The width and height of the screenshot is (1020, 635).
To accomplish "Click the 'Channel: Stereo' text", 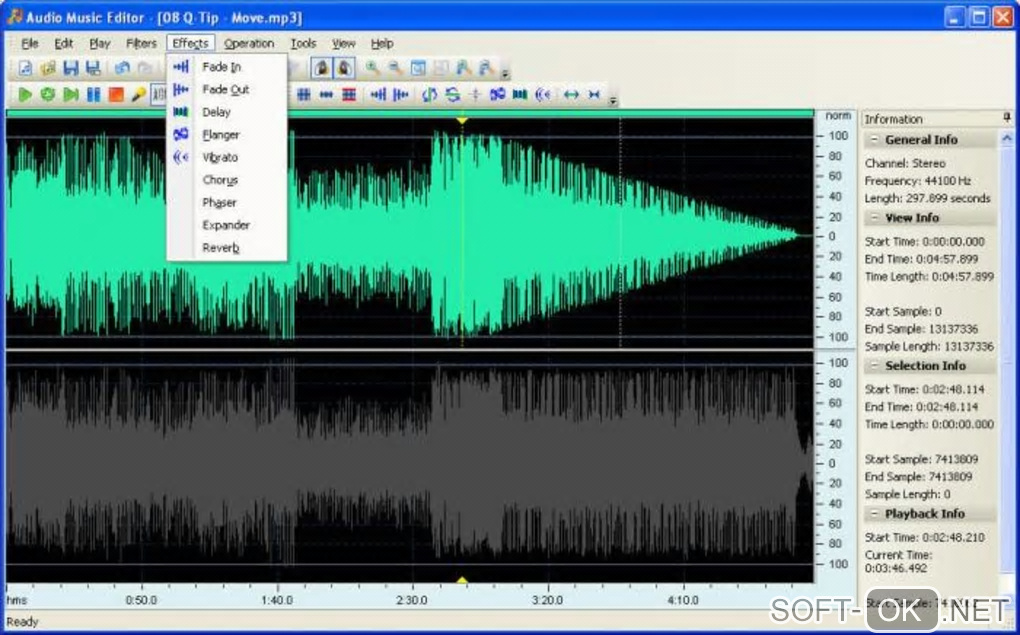I will pyautogui.click(x=905, y=163).
